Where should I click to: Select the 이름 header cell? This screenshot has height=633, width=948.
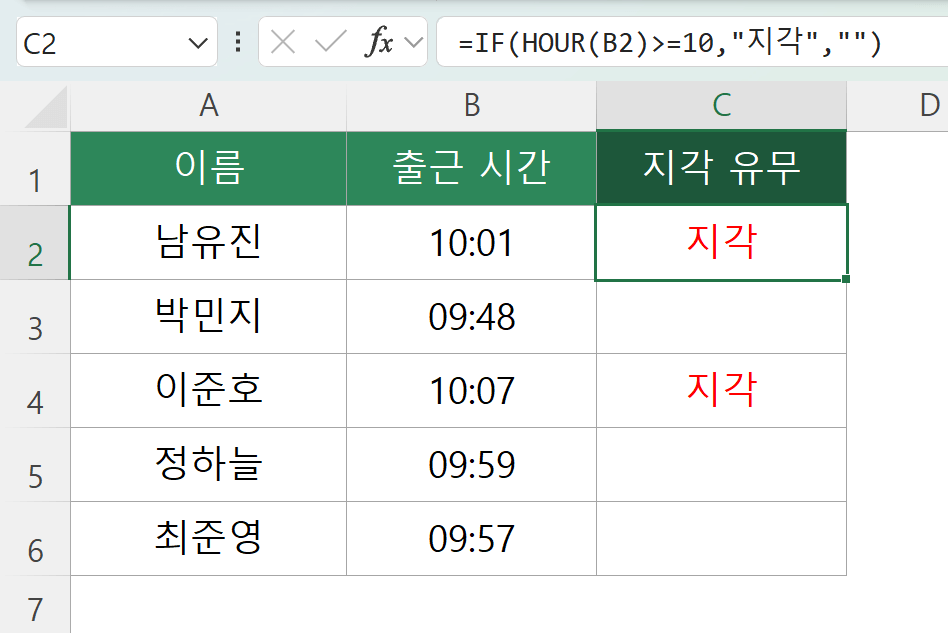(x=208, y=170)
